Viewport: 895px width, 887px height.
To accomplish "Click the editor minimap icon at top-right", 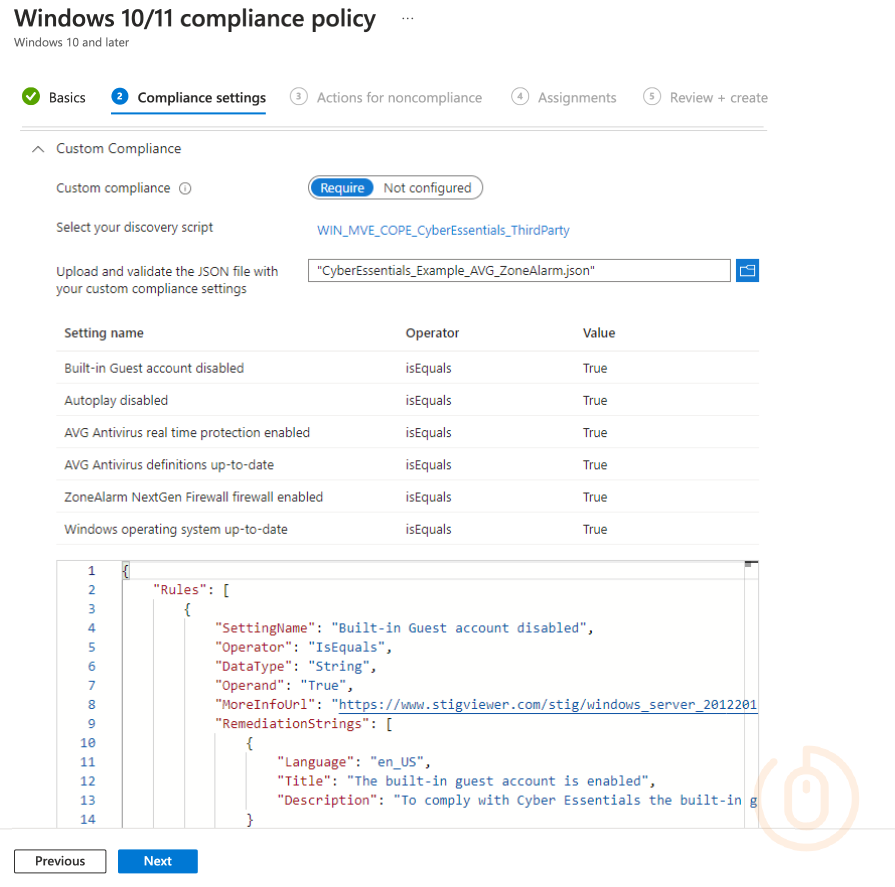I will pyautogui.click(x=750, y=566).
